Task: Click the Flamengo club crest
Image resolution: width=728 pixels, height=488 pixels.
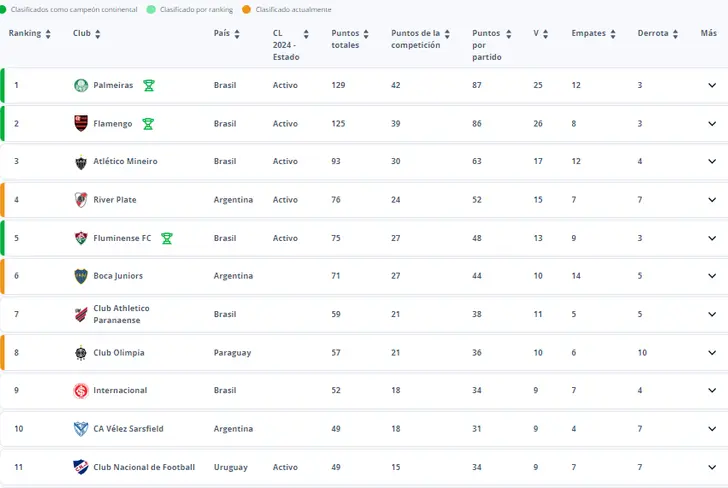Action: pyautogui.click(x=81, y=124)
